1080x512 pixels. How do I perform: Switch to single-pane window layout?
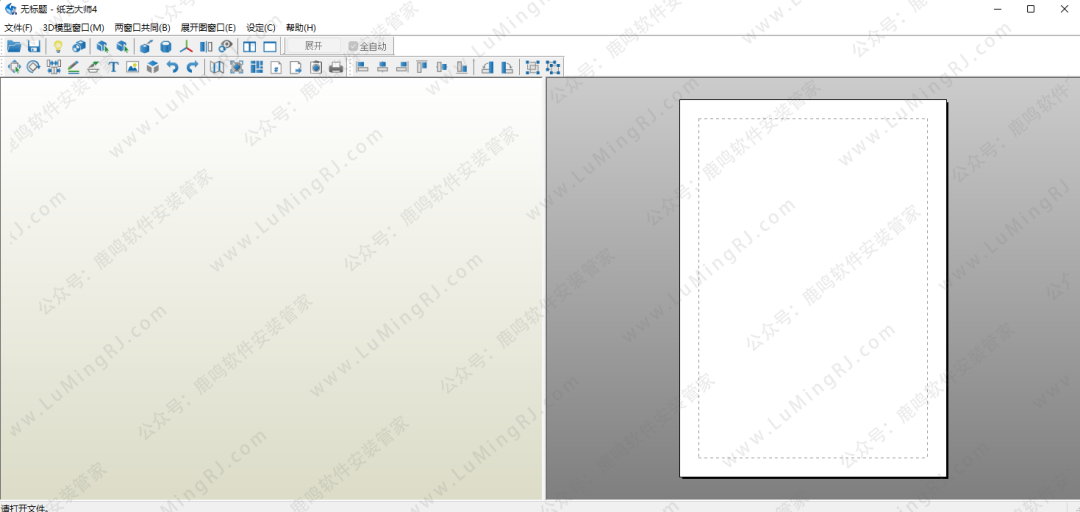pyautogui.click(x=269, y=47)
